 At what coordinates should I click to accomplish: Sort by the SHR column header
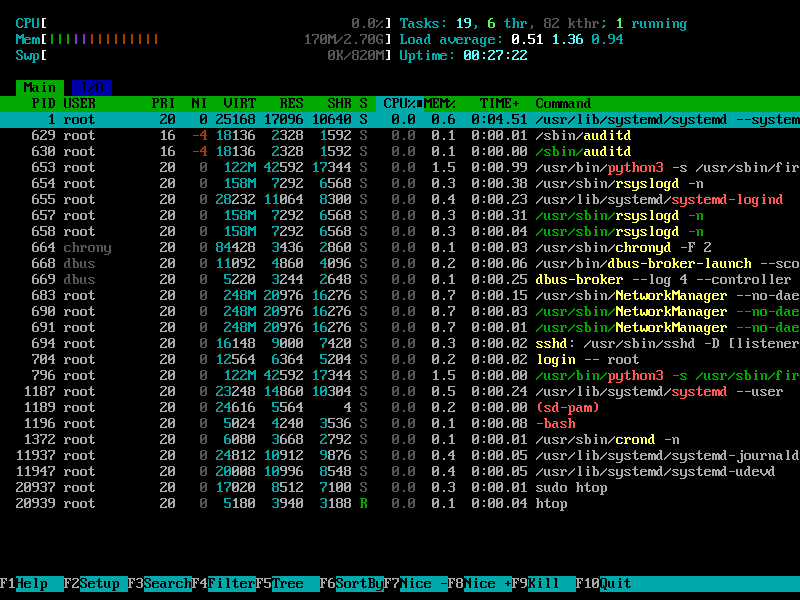[339, 104]
